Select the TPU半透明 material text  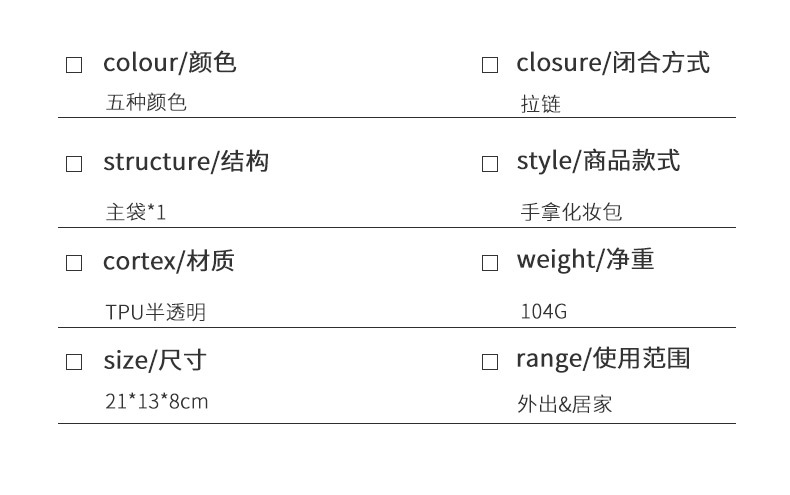(x=155, y=312)
